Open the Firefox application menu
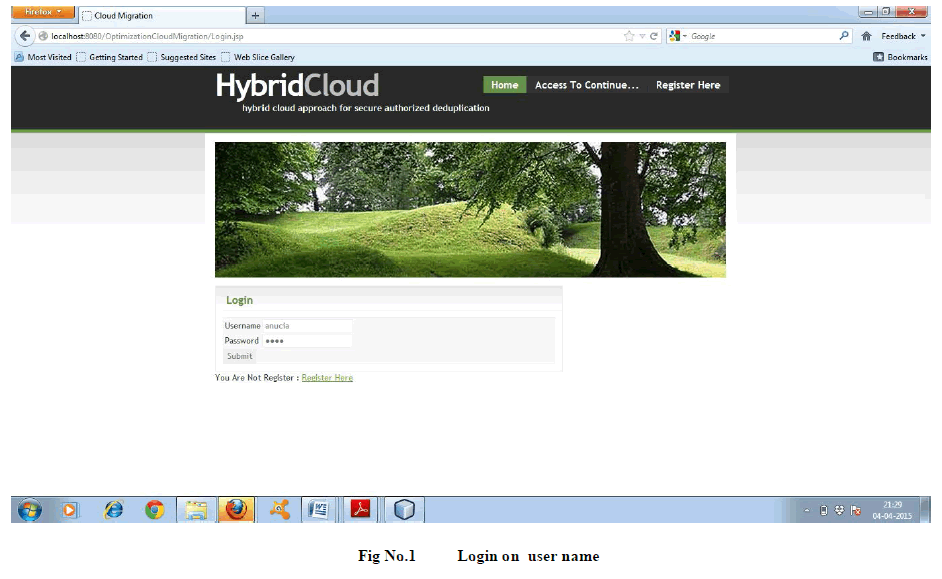The height and width of the screenshot is (579, 942). pyautogui.click(x=42, y=13)
